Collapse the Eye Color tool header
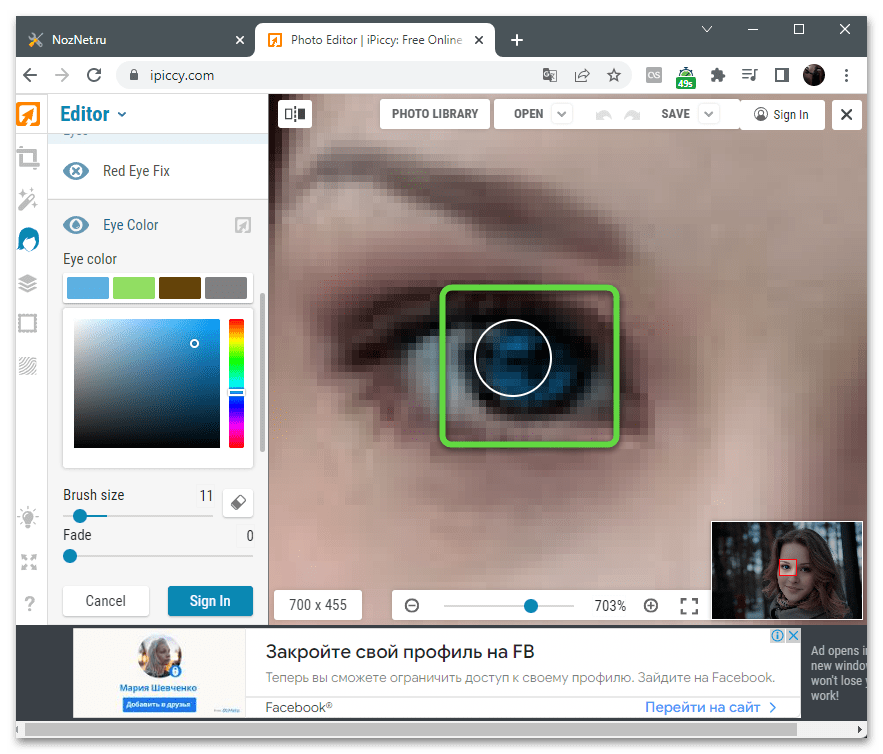Screen dimensions: 883x754 point(158,225)
